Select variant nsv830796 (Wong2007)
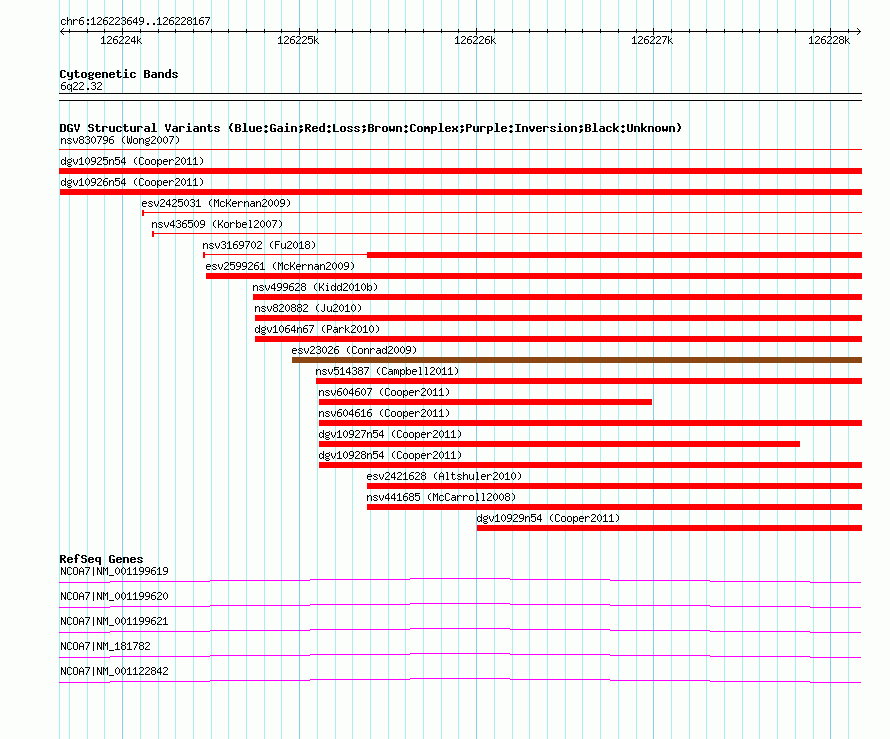Viewport: 890px width, 739px height. pyautogui.click(x=120, y=140)
